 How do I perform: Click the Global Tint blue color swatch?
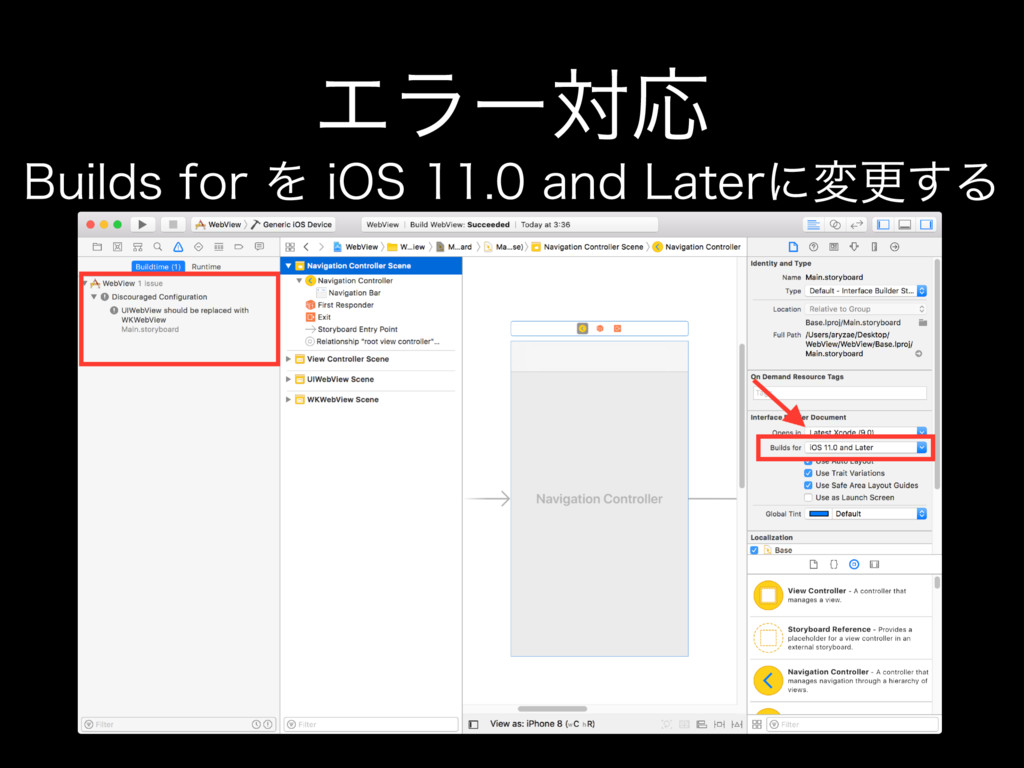pos(819,514)
